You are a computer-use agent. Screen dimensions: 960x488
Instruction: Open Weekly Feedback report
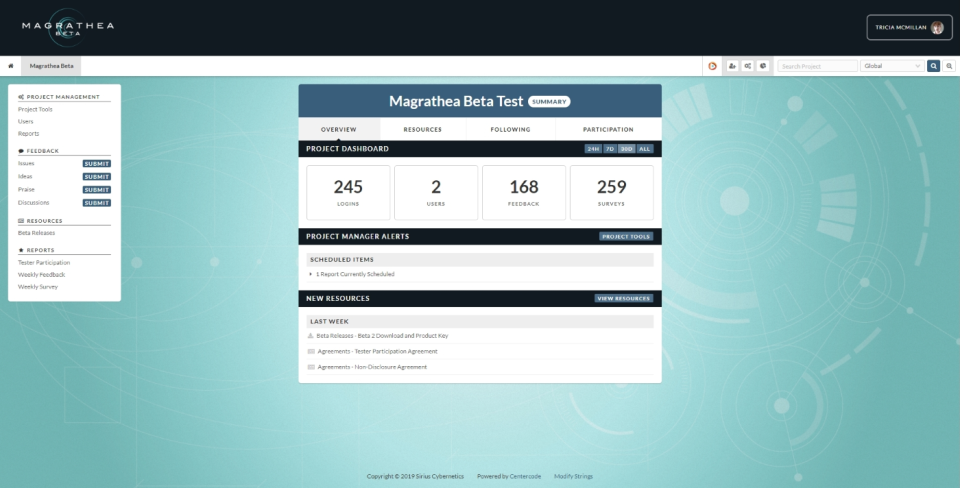41,275
